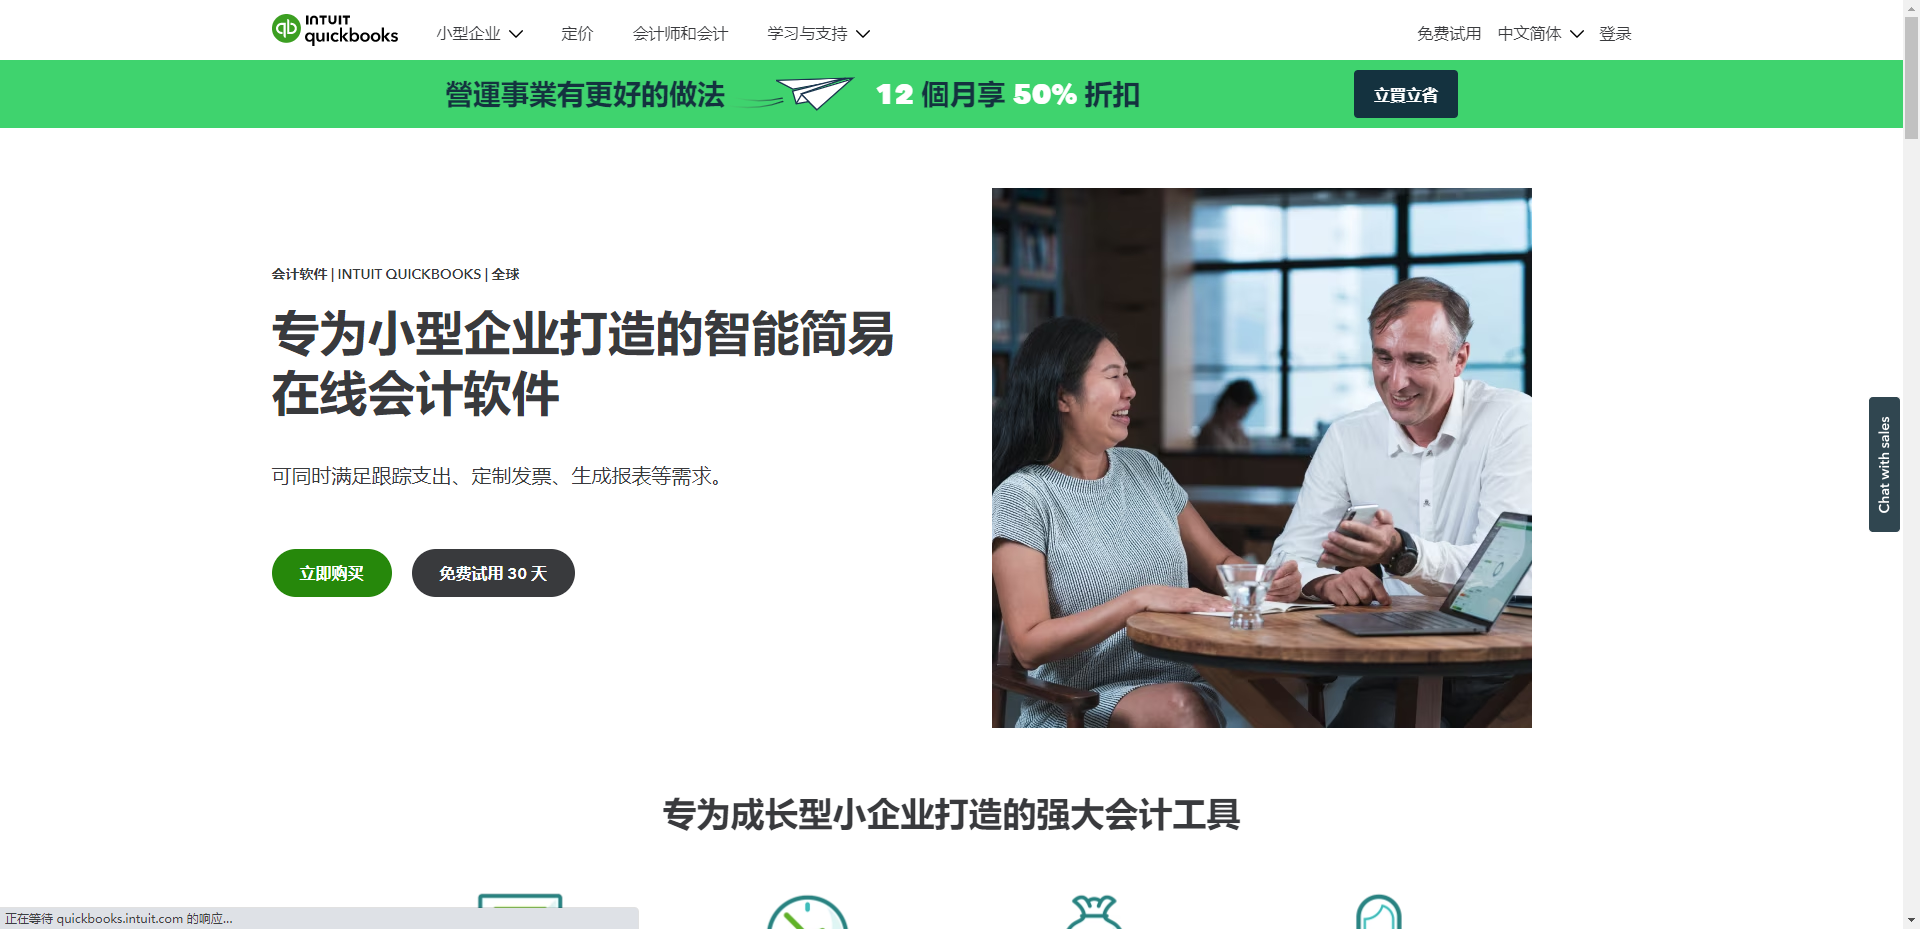Open the 中文简体 language selector

pyautogui.click(x=1540, y=33)
